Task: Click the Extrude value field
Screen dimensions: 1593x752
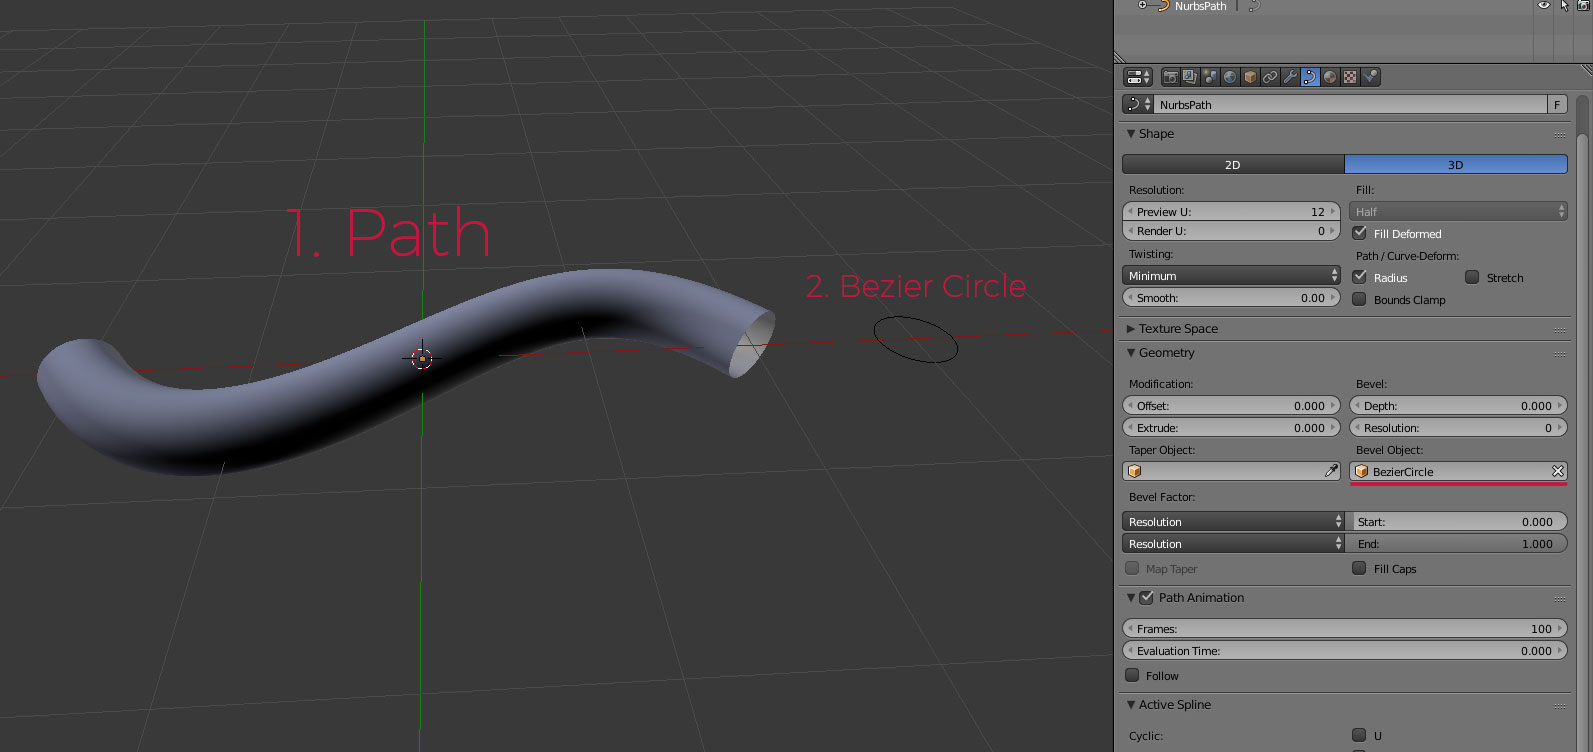Action: 1232,428
